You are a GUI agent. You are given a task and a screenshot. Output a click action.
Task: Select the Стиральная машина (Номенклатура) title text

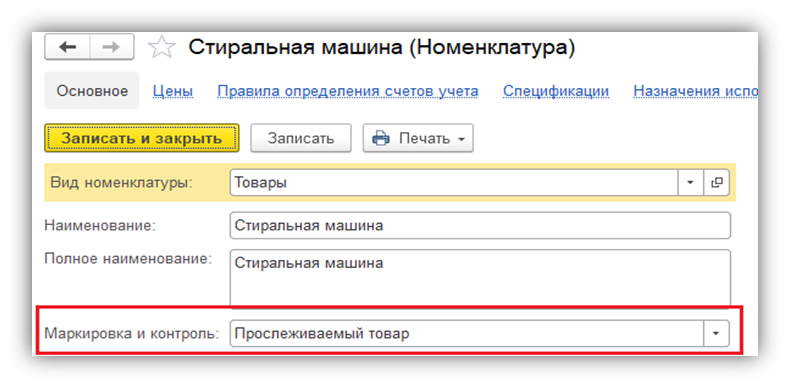coord(381,47)
